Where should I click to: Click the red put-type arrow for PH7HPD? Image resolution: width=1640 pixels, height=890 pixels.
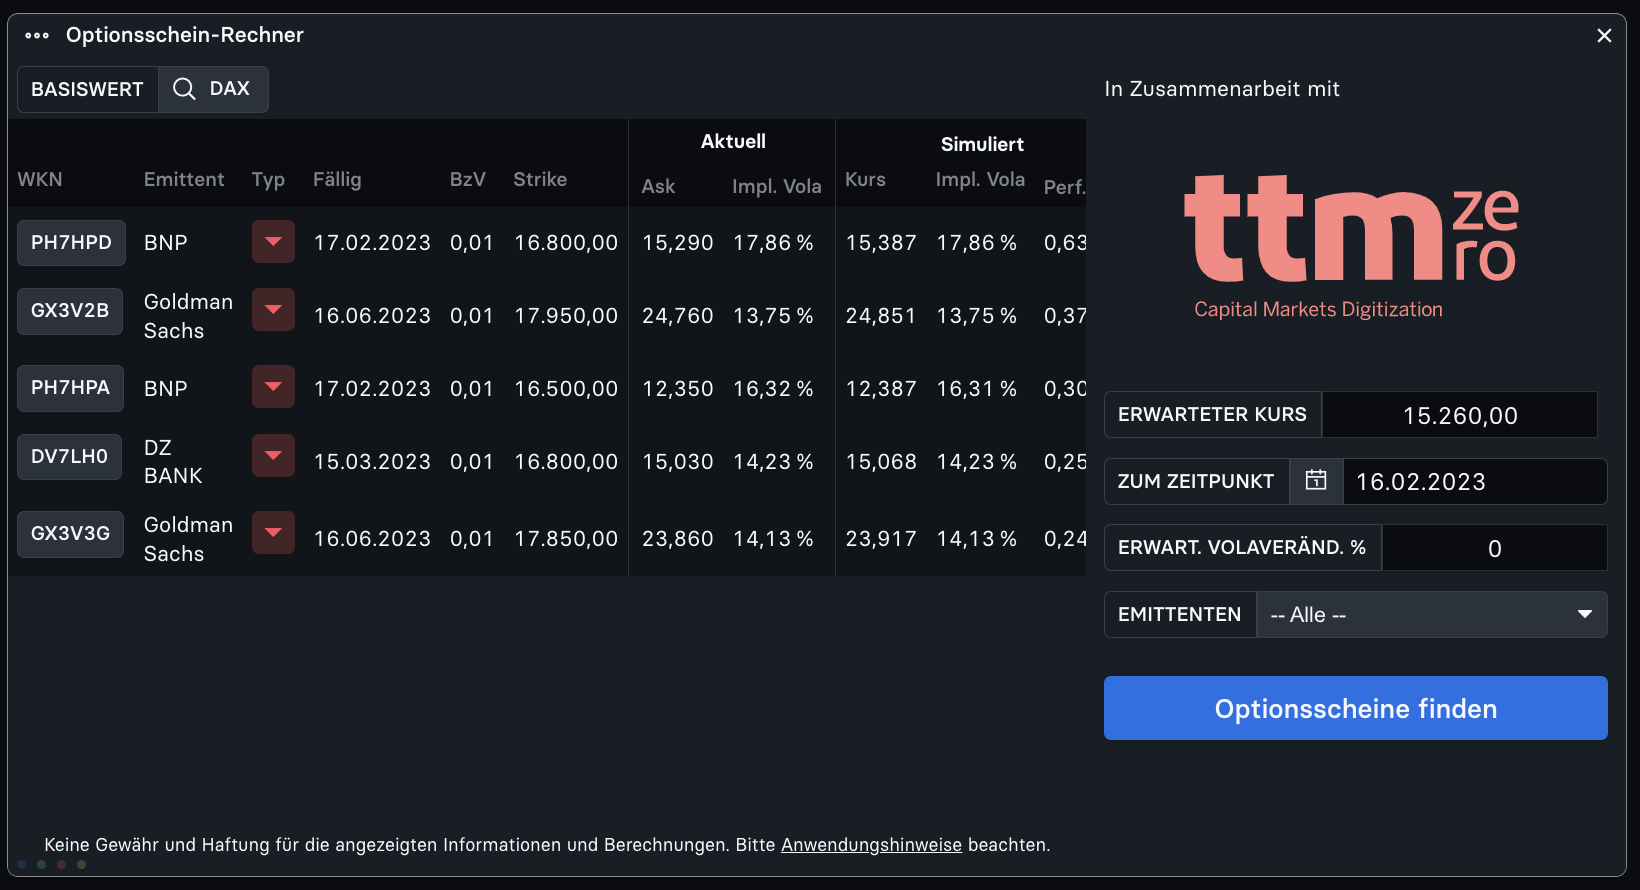(x=273, y=242)
